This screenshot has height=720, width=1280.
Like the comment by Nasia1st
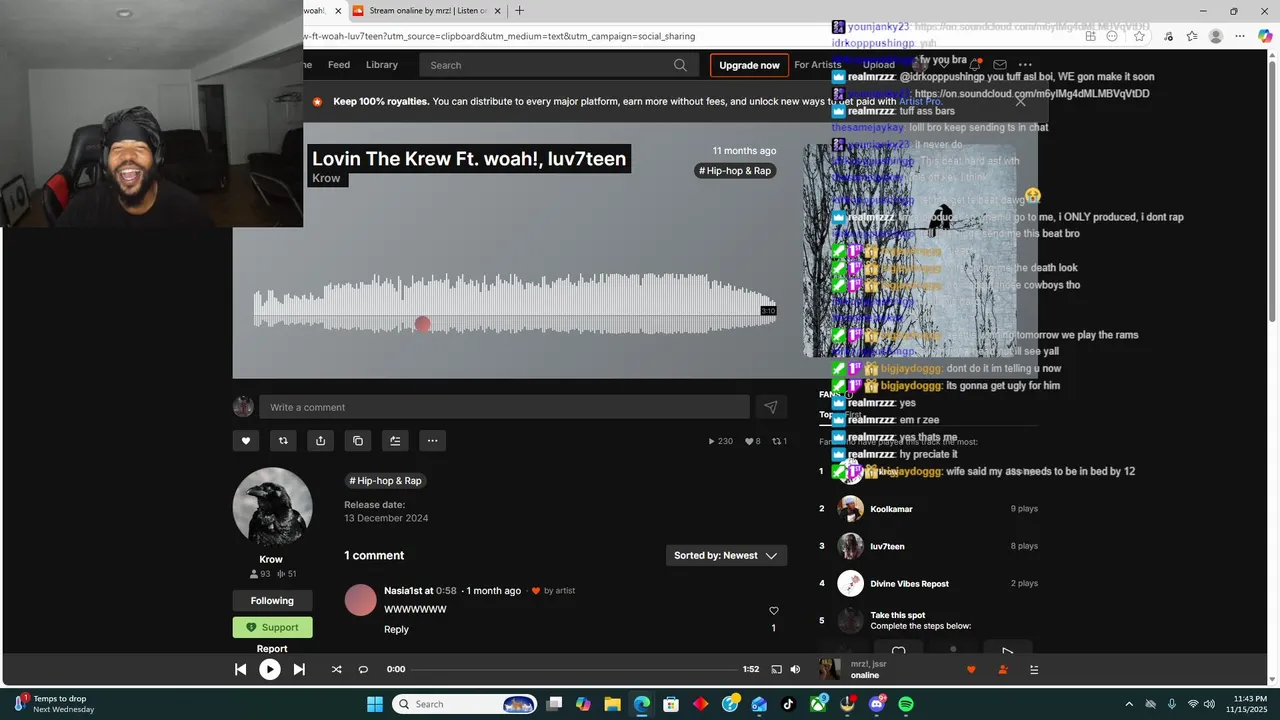tap(773, 611)
